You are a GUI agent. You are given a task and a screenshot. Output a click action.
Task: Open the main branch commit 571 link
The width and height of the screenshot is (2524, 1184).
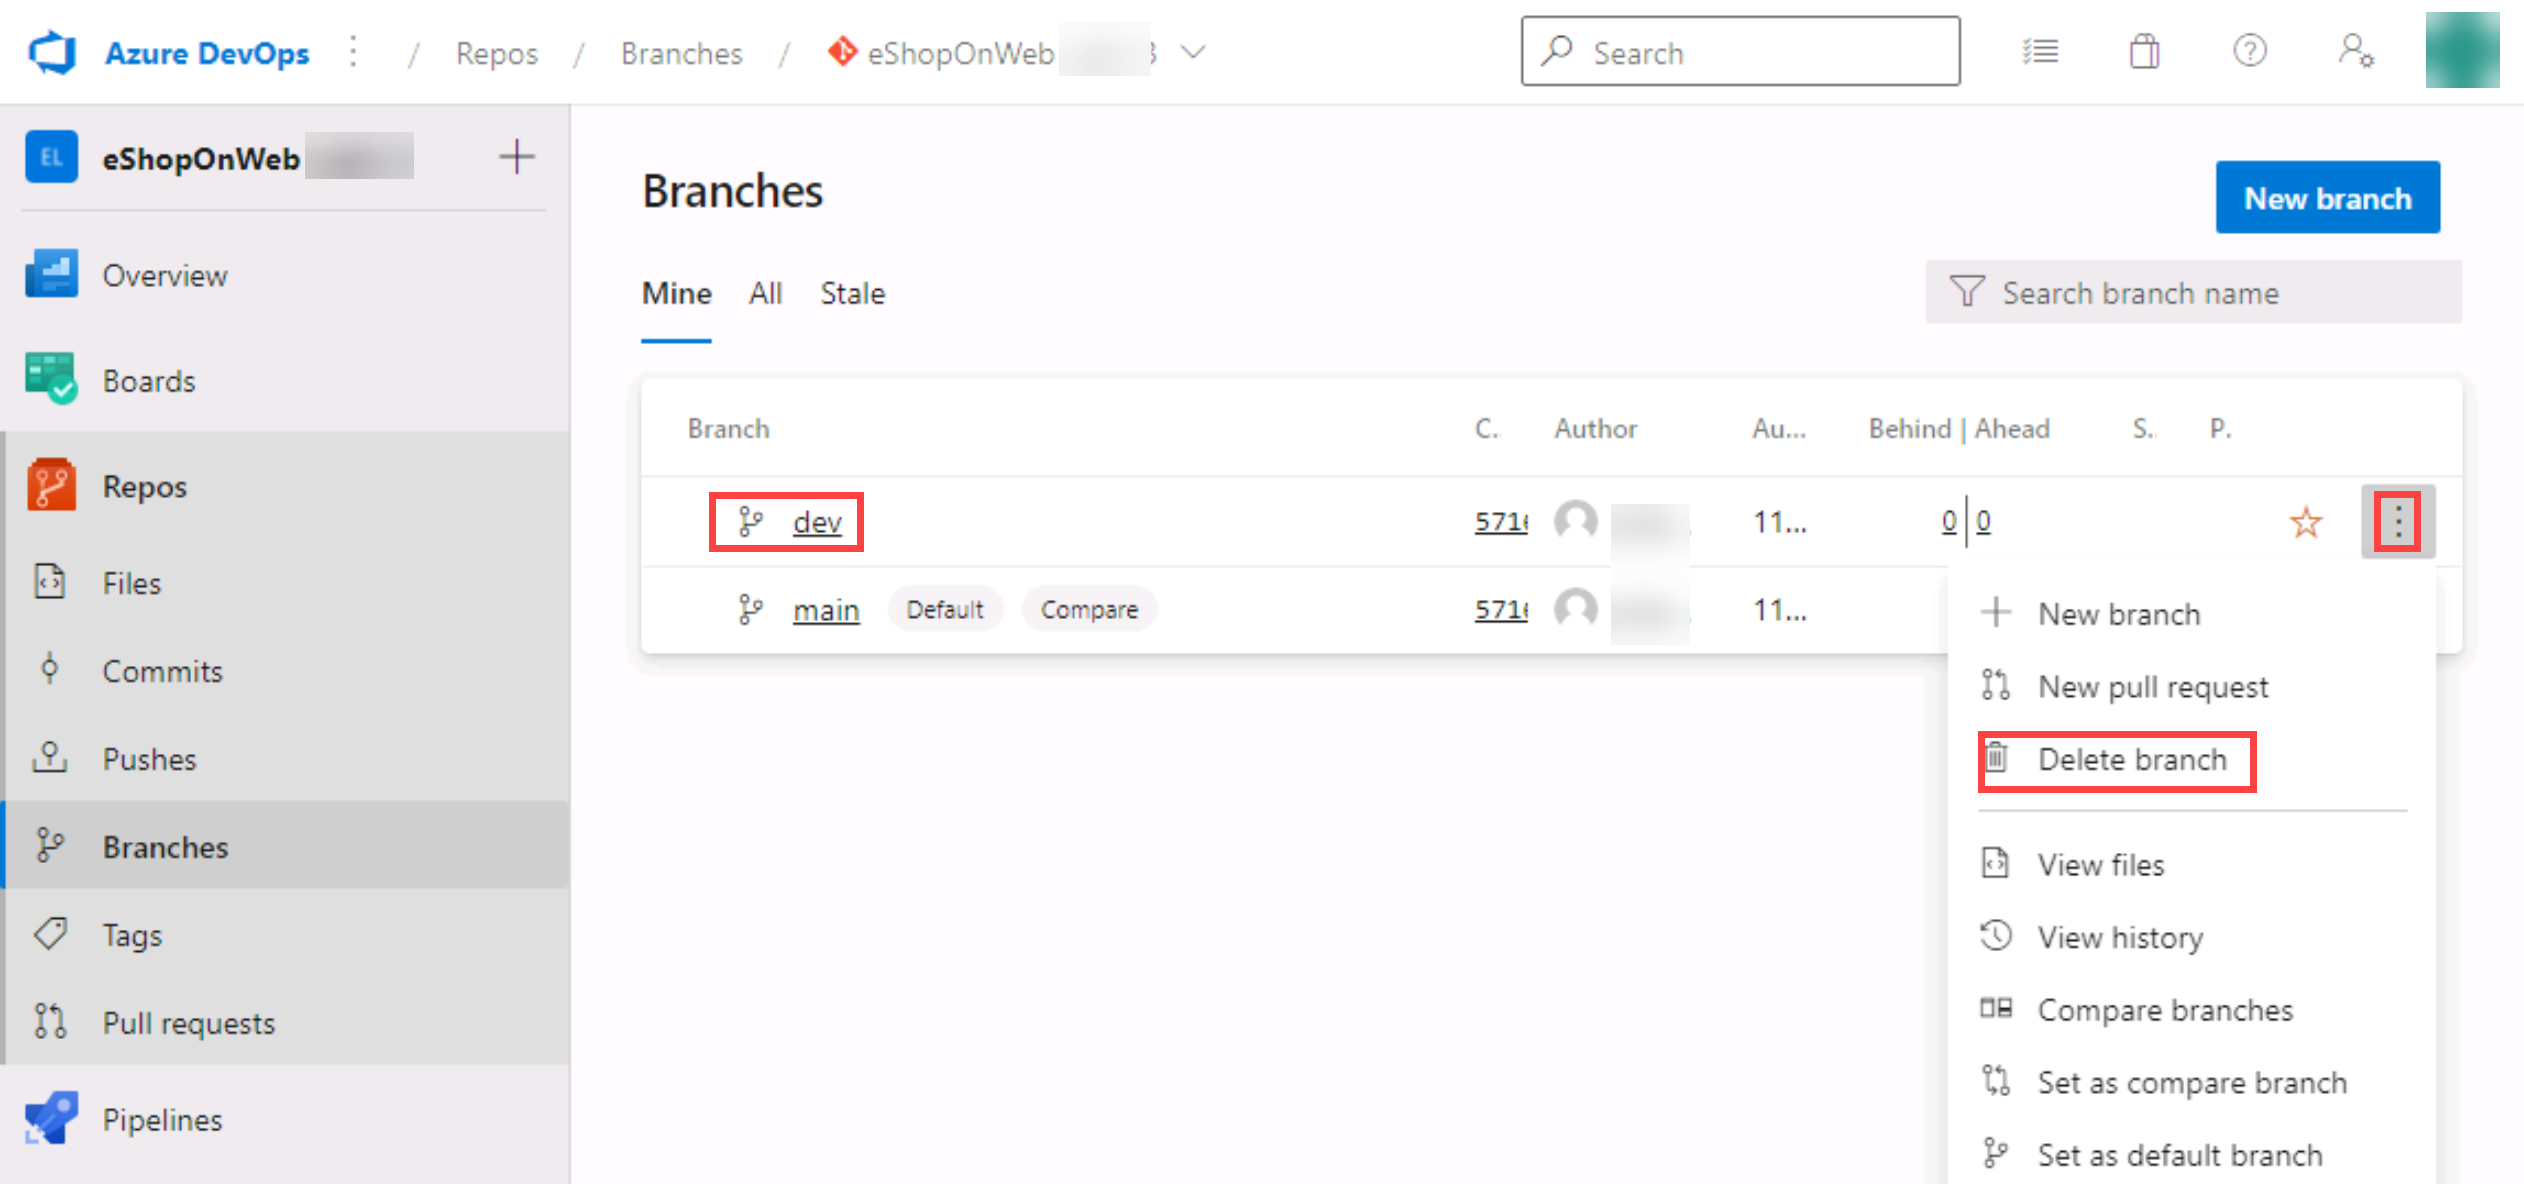click(x=1500, y=610)
